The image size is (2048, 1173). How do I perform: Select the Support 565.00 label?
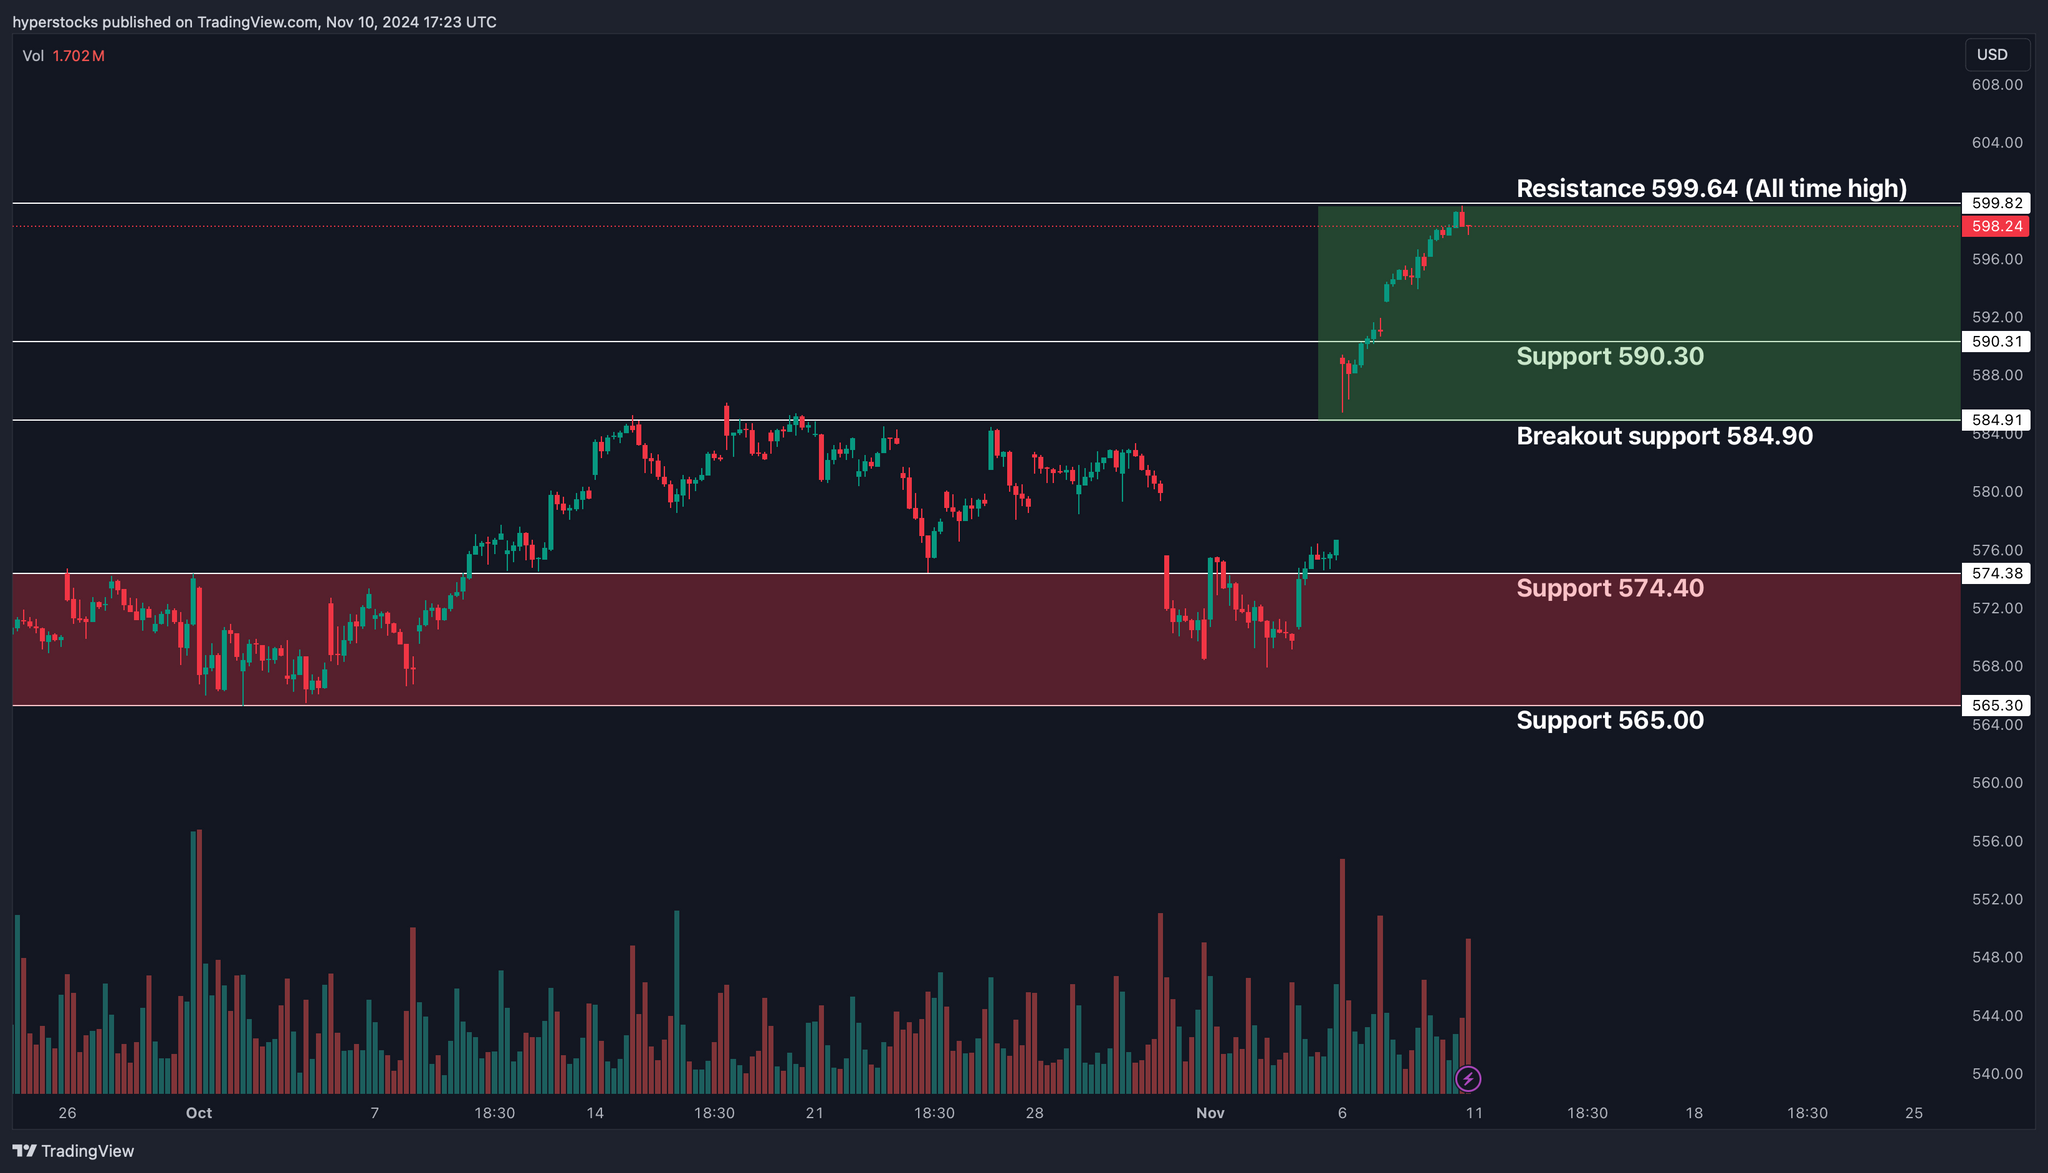pos(1610,720)
